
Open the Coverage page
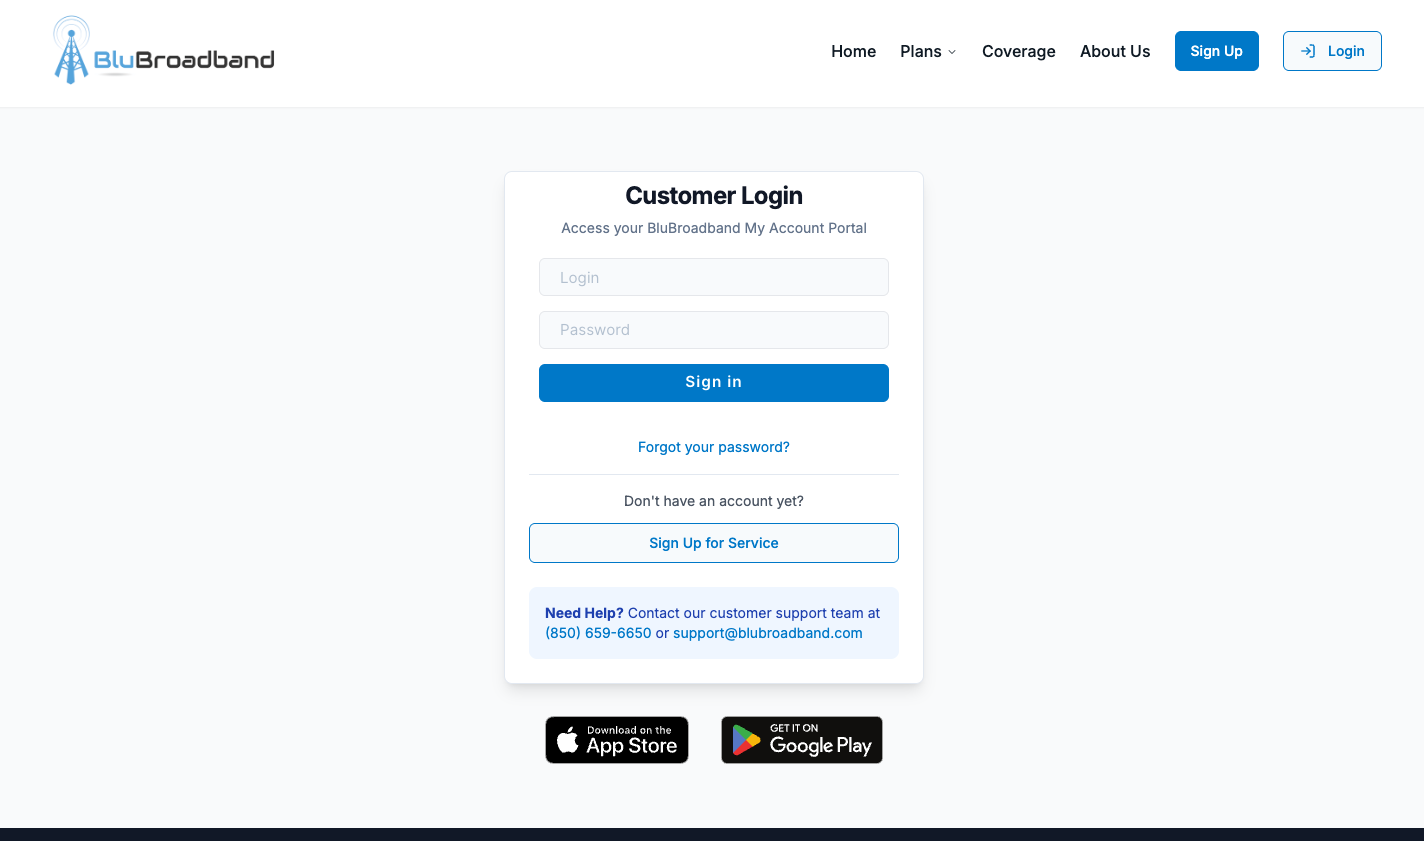click(x=1018, y=51)
